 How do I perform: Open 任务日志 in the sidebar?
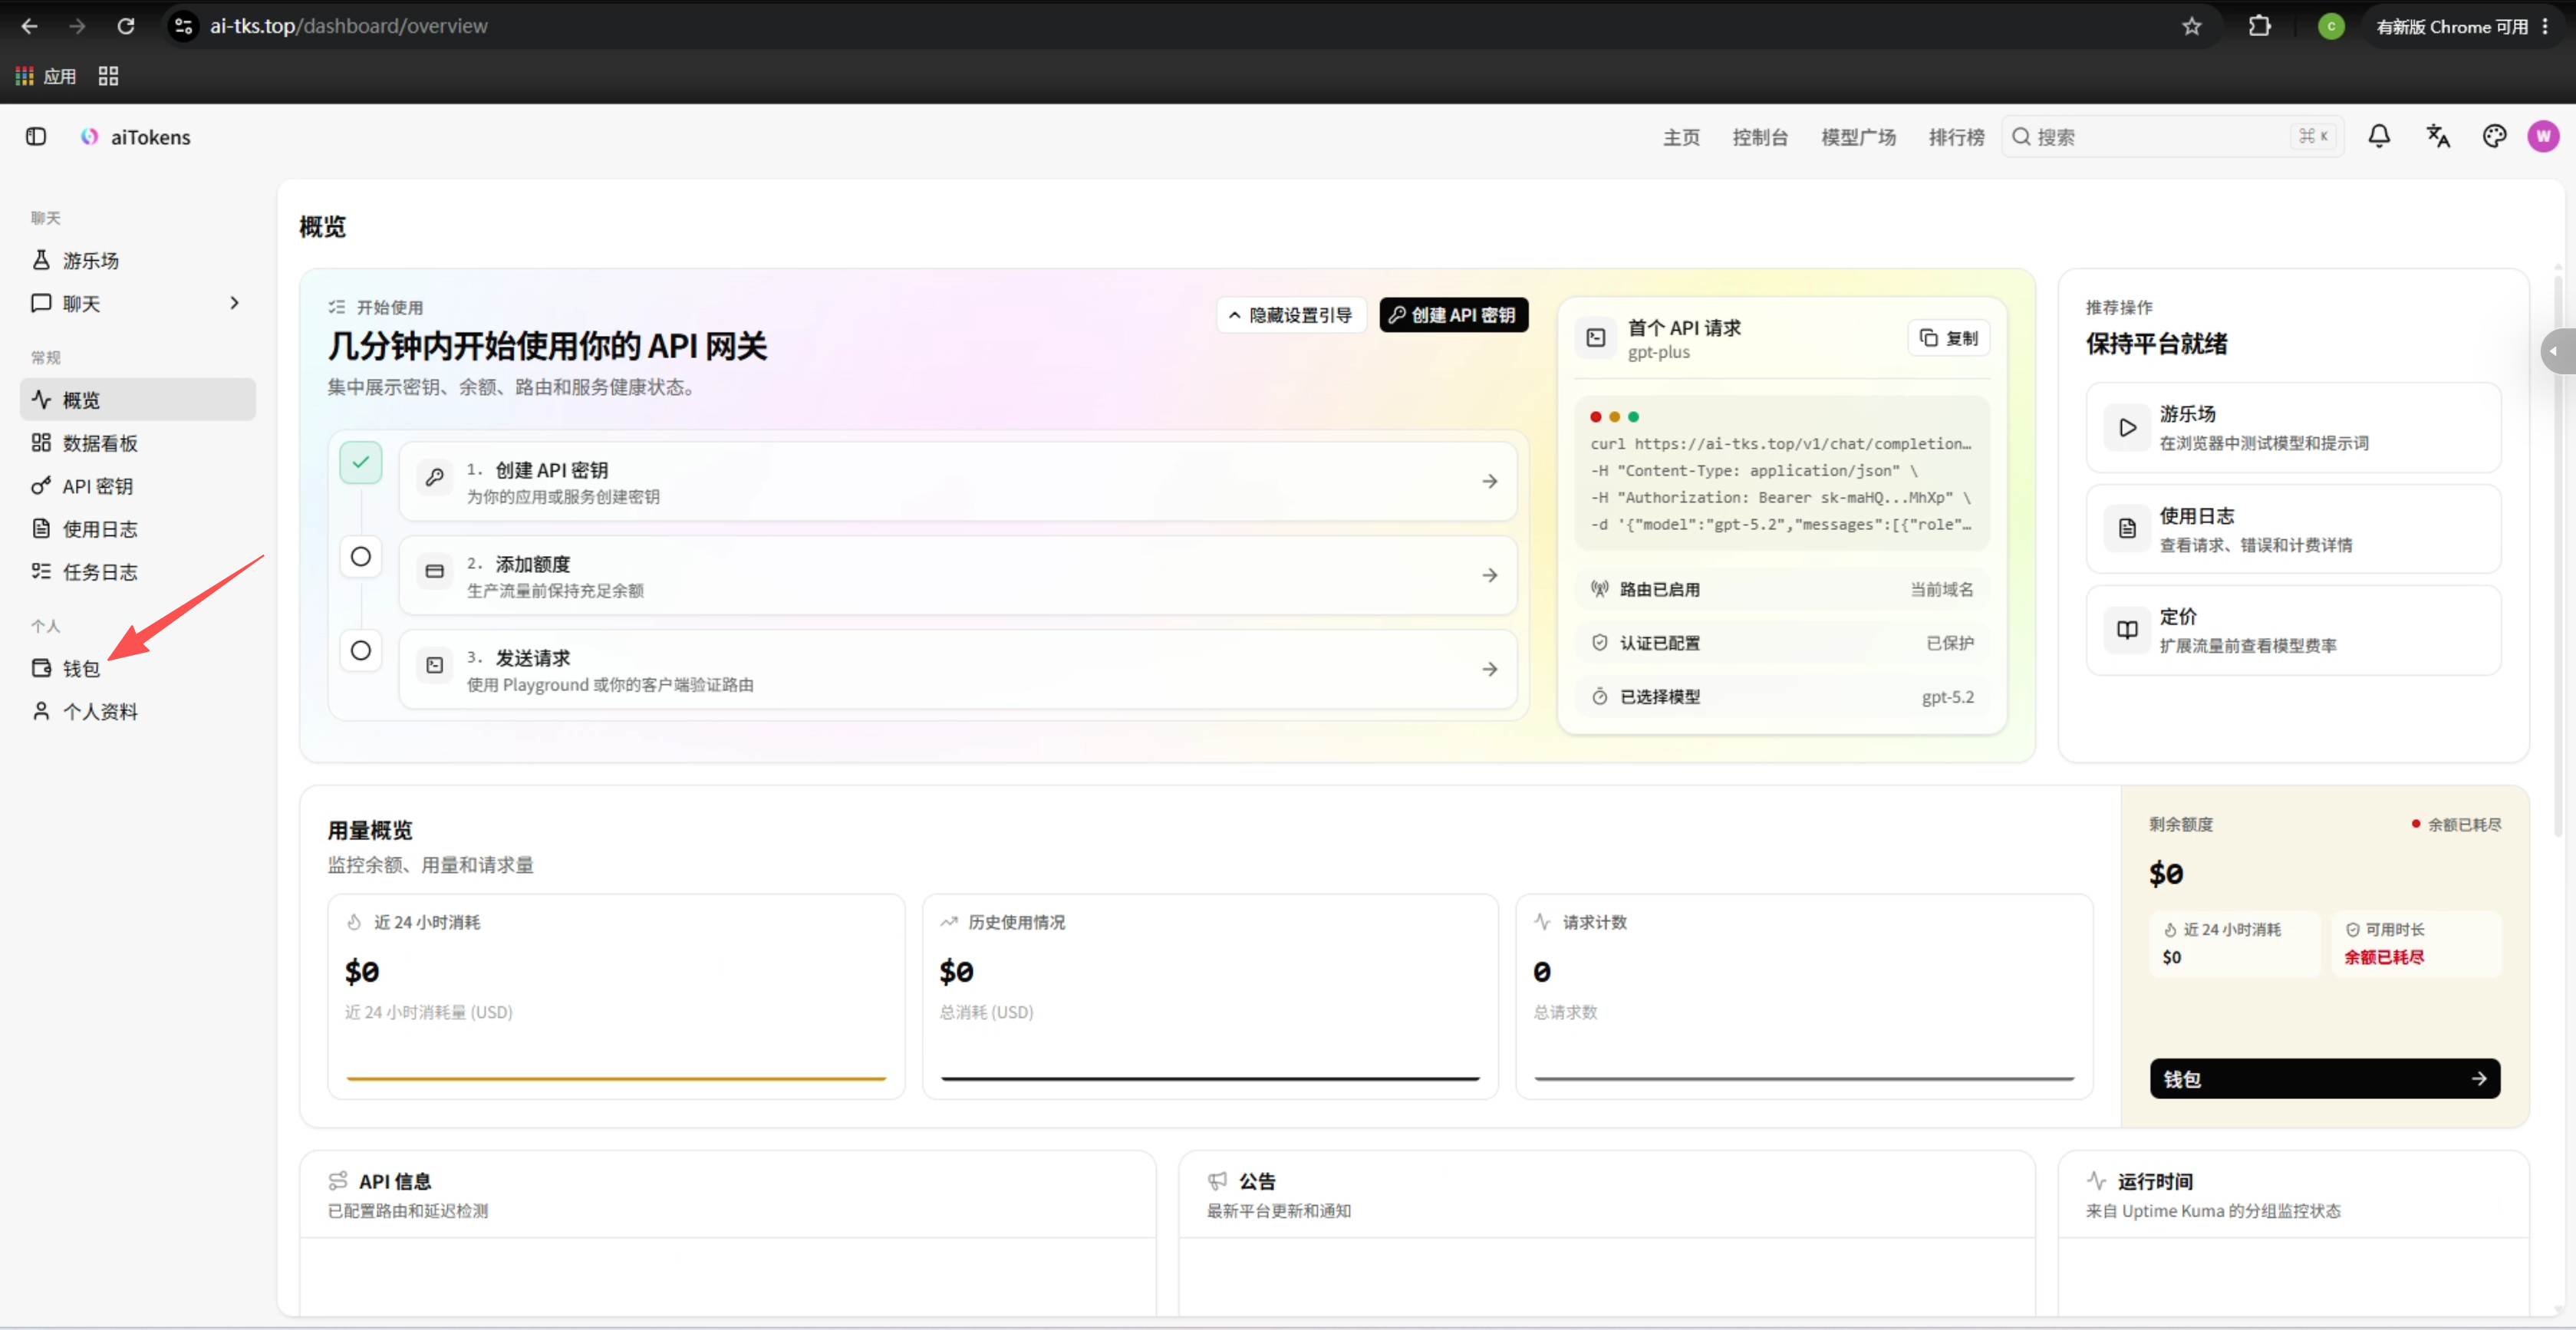click(x=138, y=572)
